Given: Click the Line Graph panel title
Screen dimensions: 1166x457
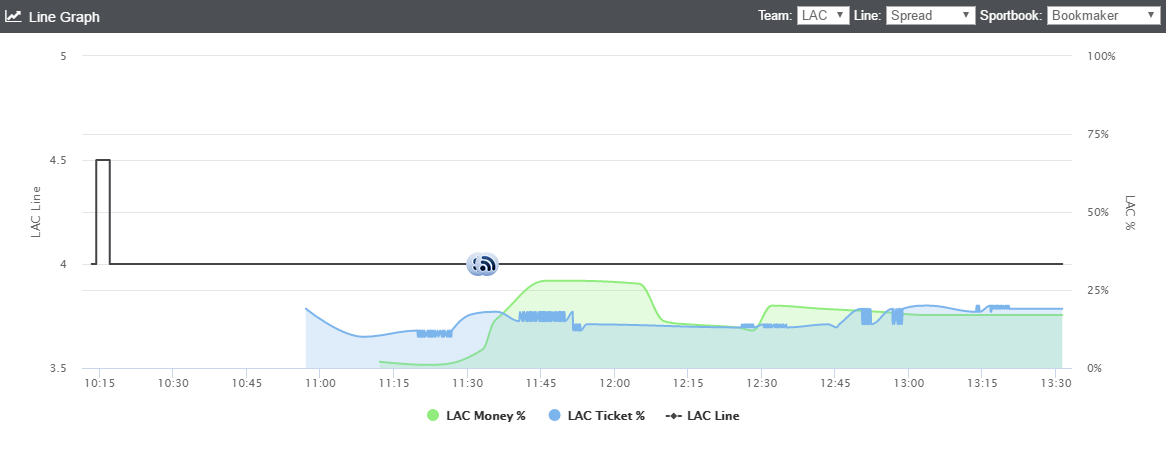Looking at the screenshot, I should tap(64, 16).
